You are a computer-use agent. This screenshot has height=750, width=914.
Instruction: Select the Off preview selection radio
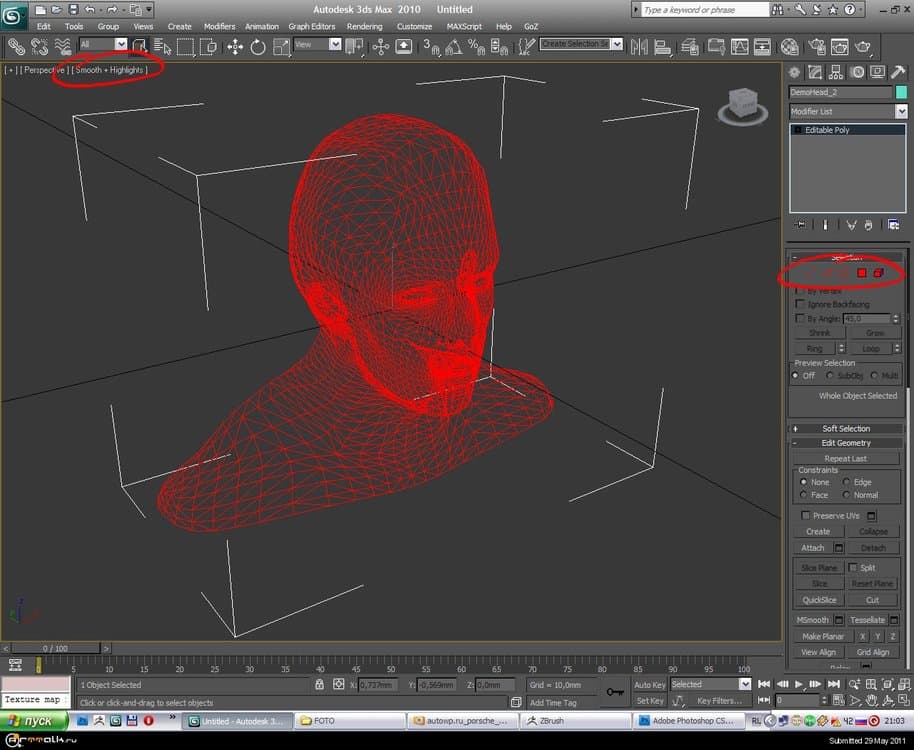pos(795,375)
